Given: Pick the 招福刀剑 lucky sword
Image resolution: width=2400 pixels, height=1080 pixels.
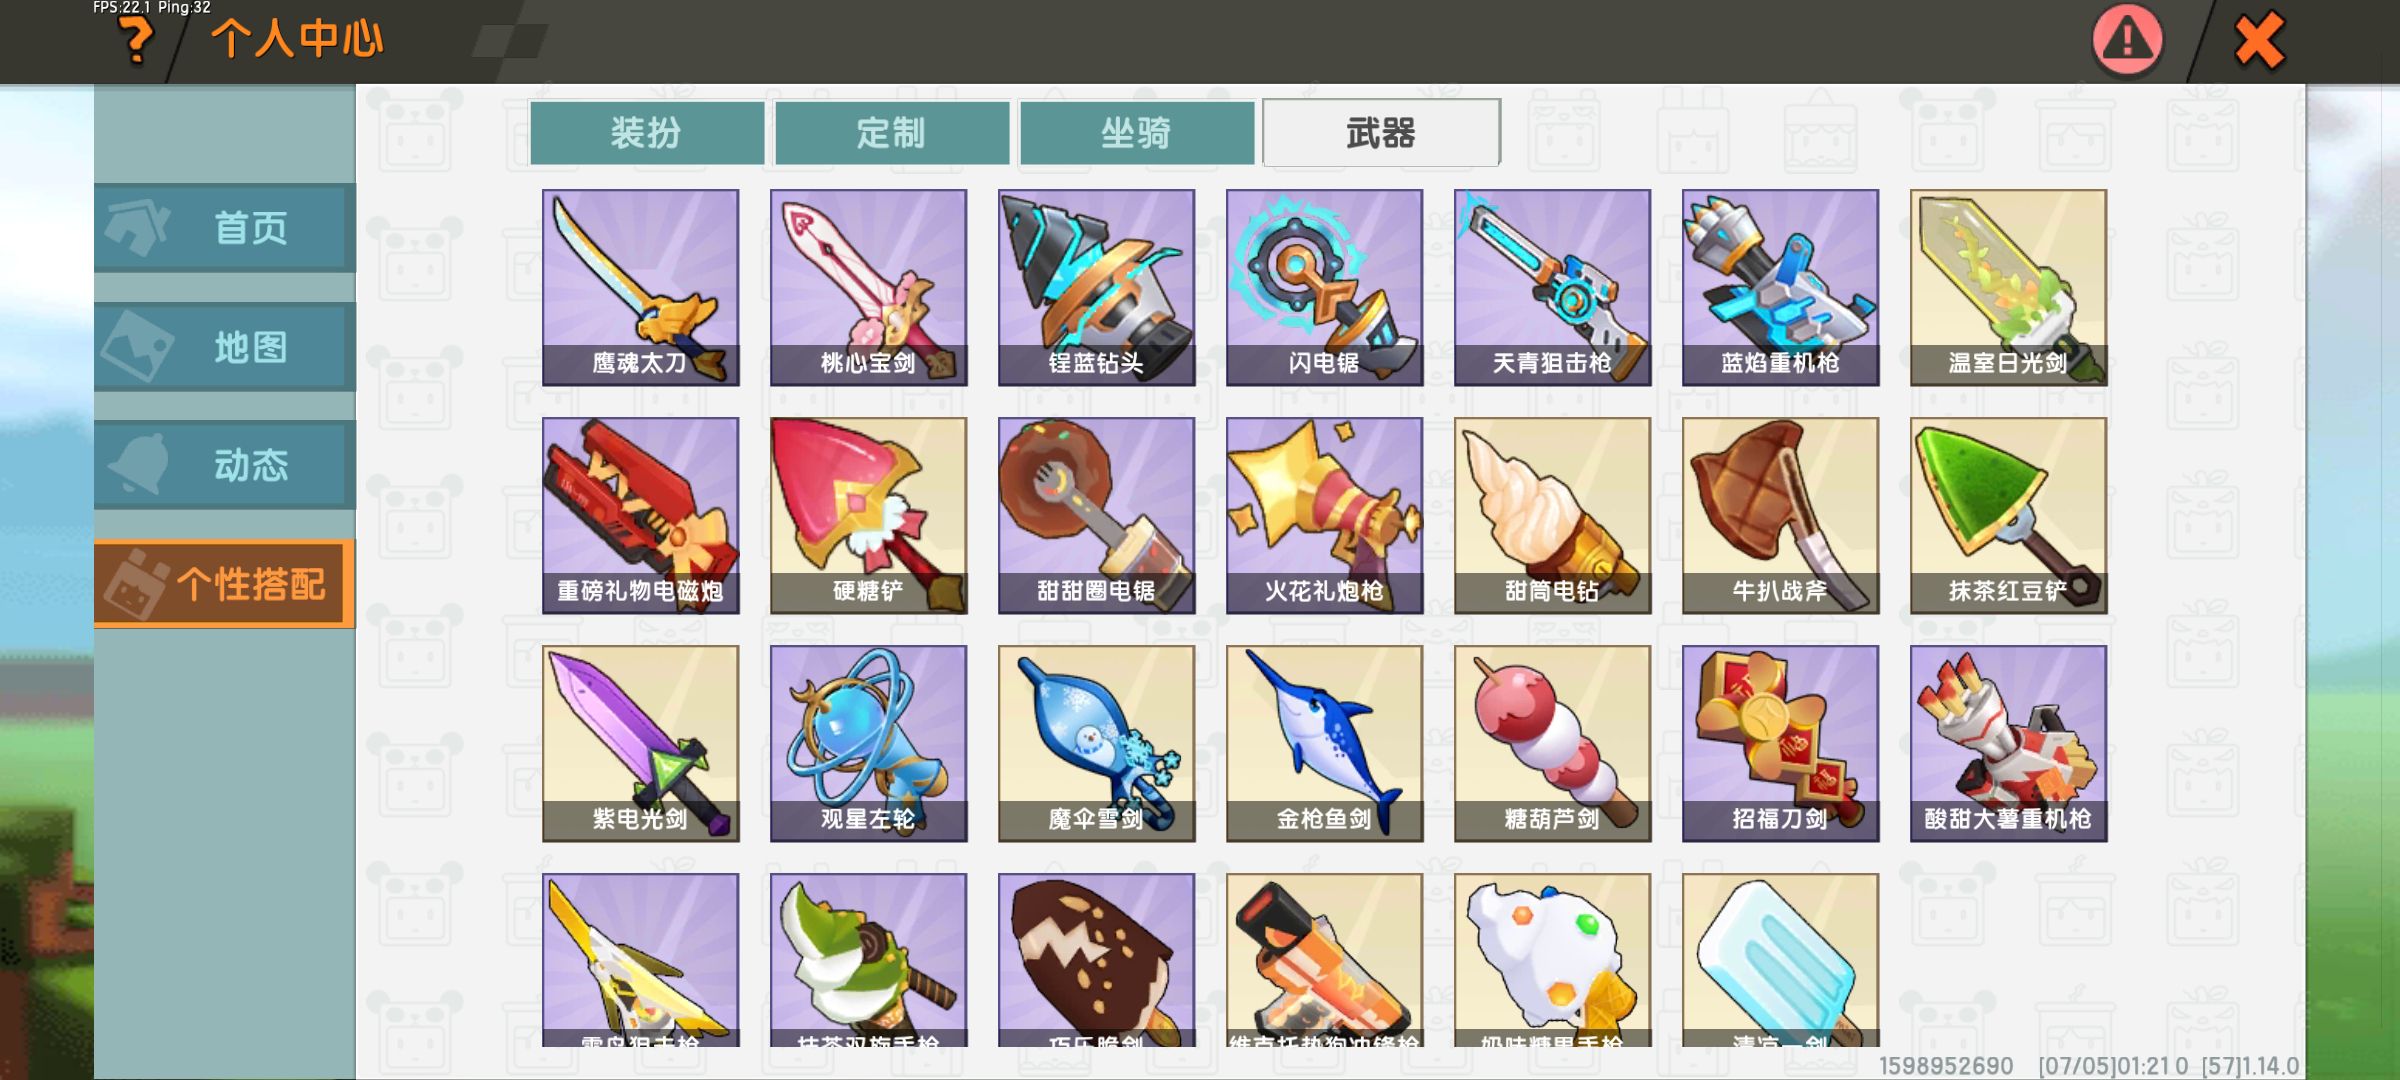Looking at the screenshot, I should (1780, 743).
